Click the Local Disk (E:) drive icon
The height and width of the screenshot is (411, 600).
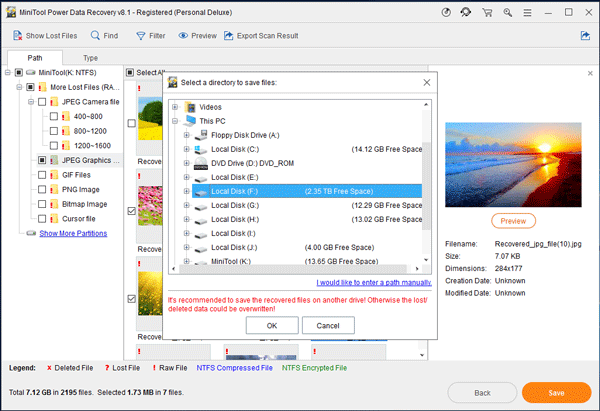[201, 178]
